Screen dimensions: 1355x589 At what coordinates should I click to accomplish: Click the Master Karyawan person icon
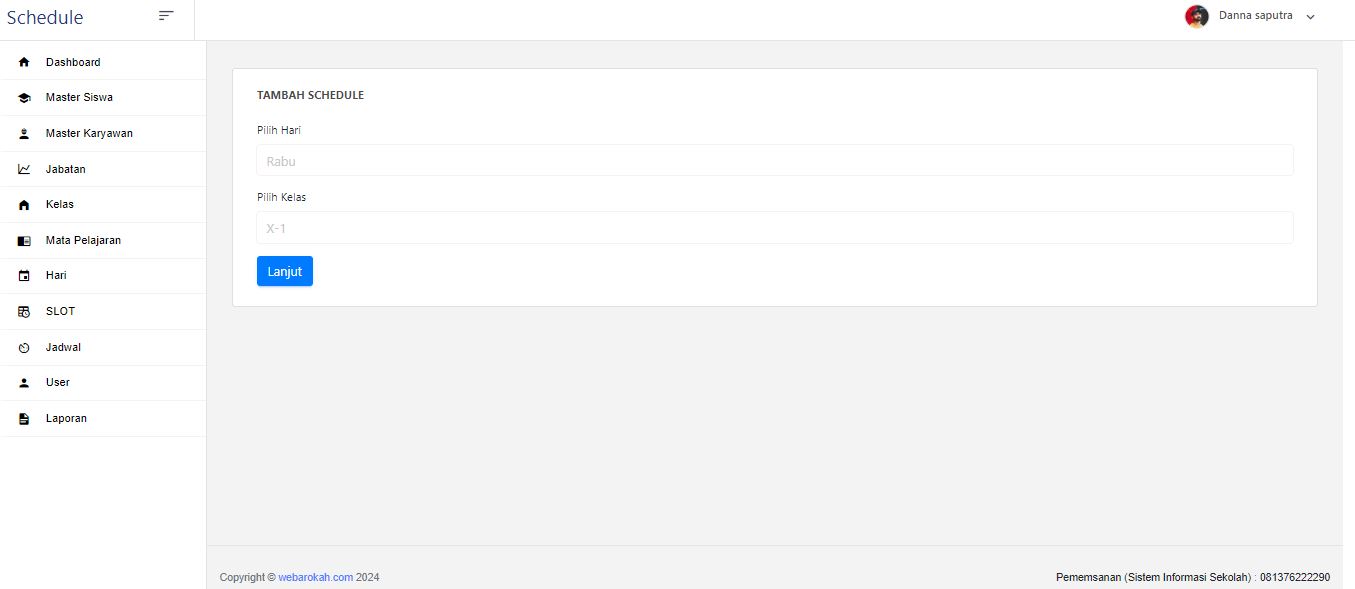[x=24, y=134]
